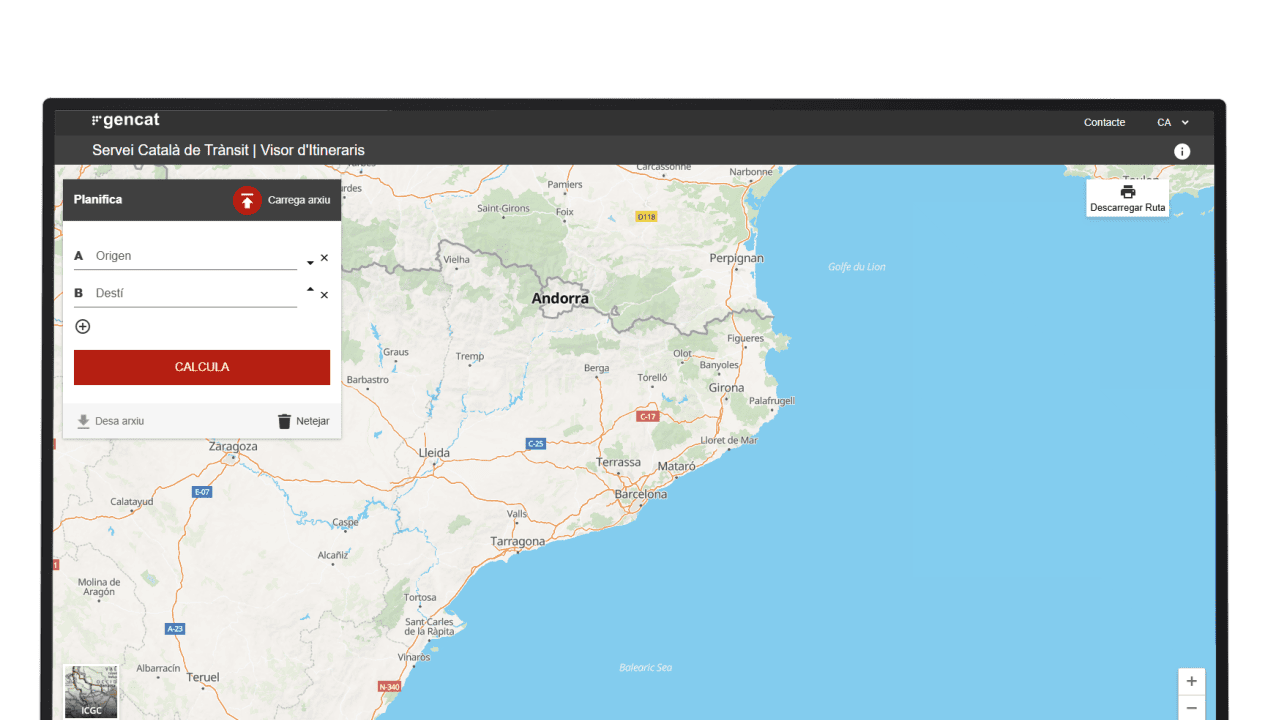Click the gencat logo
This screenshot has width=1280, height=720.
pyautogui.click(x=126, y=120)
